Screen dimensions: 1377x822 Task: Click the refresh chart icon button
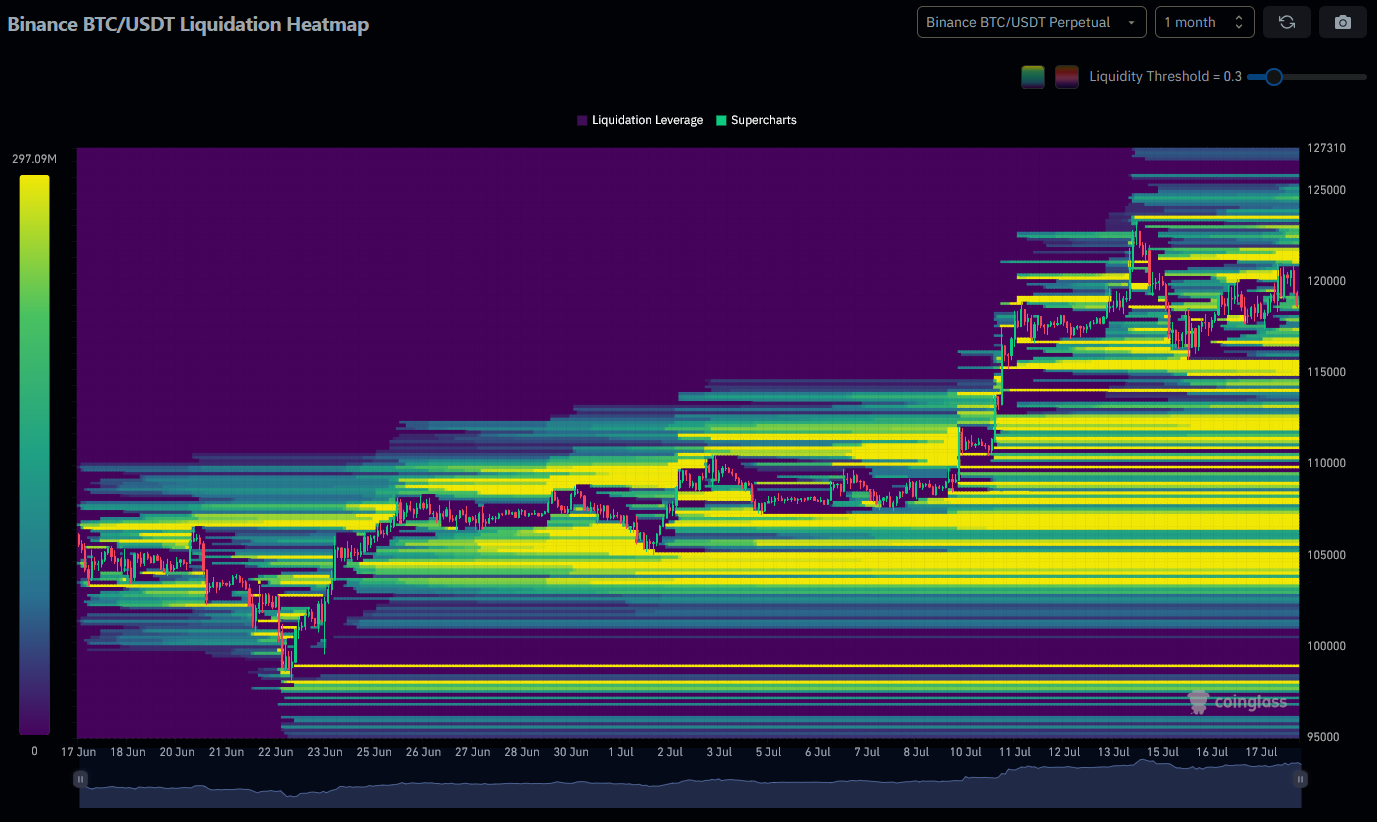pyautogui.click(x=1287, y=22)
